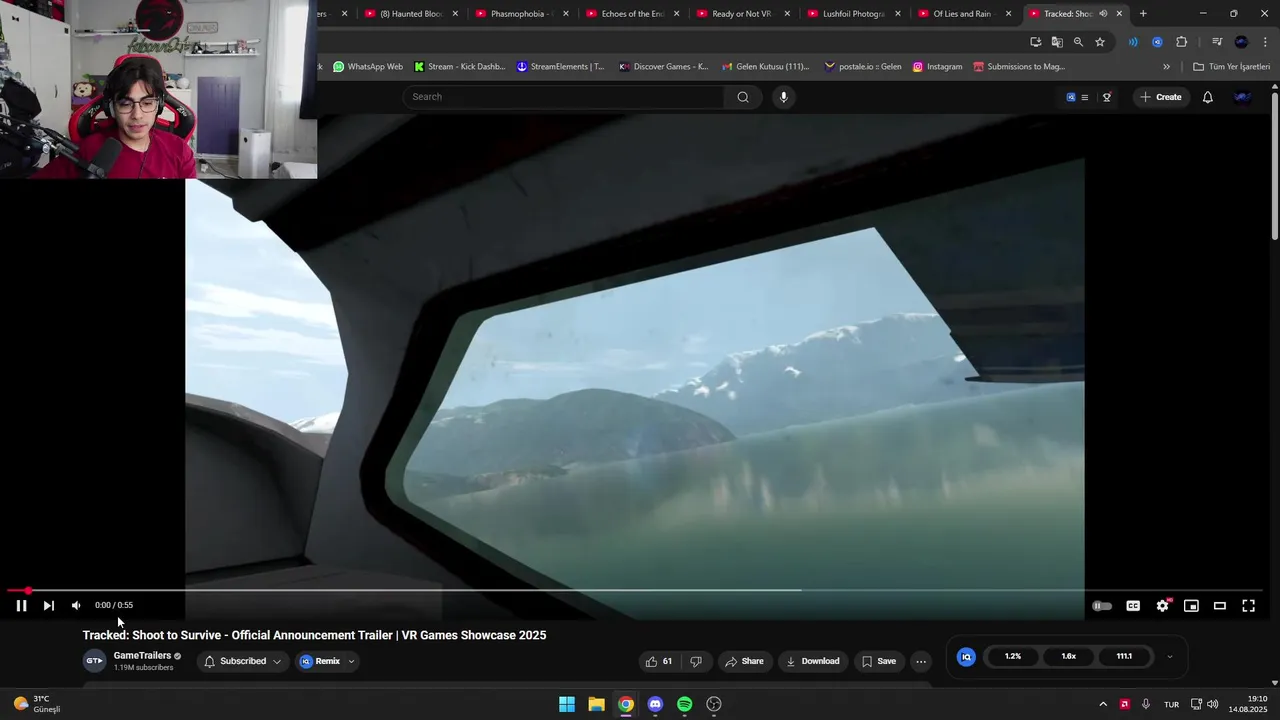The image size is (1280, 720).
Task: Switch to miniplayer mode
Action: coord(1191,606)
